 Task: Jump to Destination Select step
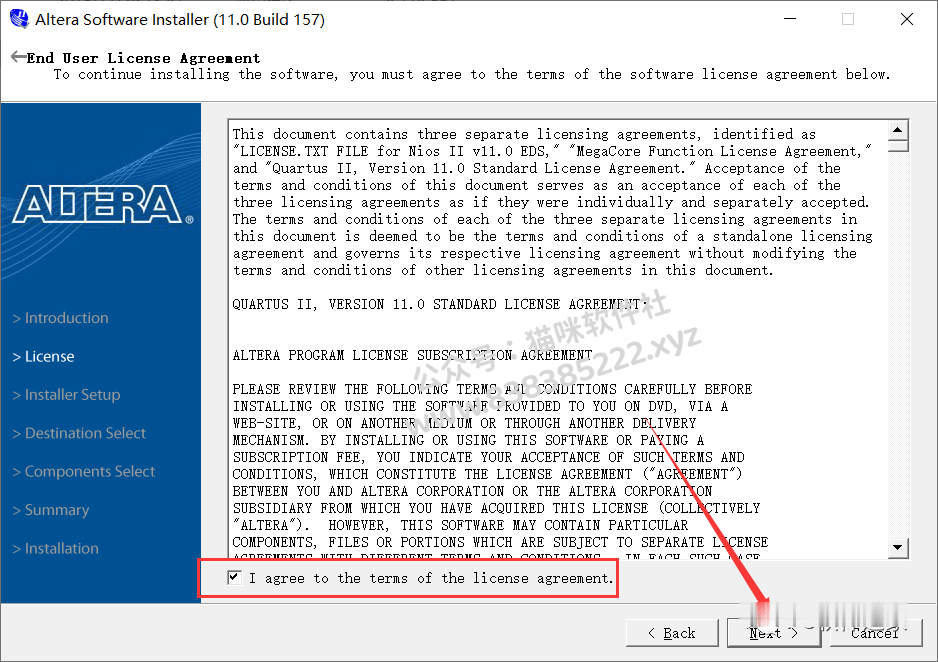tap(79, 433)
